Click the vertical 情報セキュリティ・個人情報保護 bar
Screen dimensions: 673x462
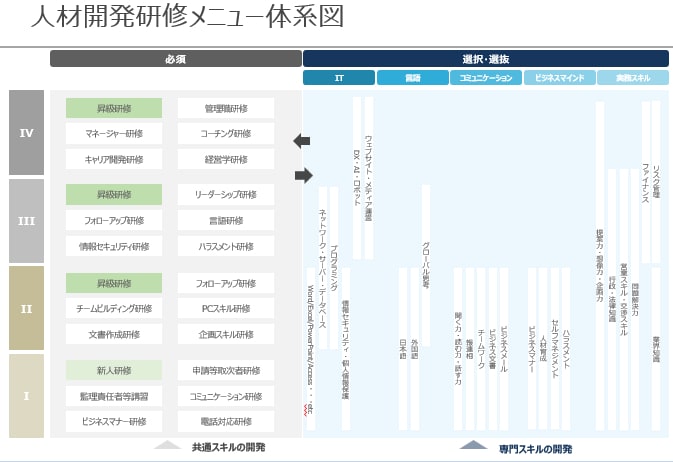(x=346, y=349)
